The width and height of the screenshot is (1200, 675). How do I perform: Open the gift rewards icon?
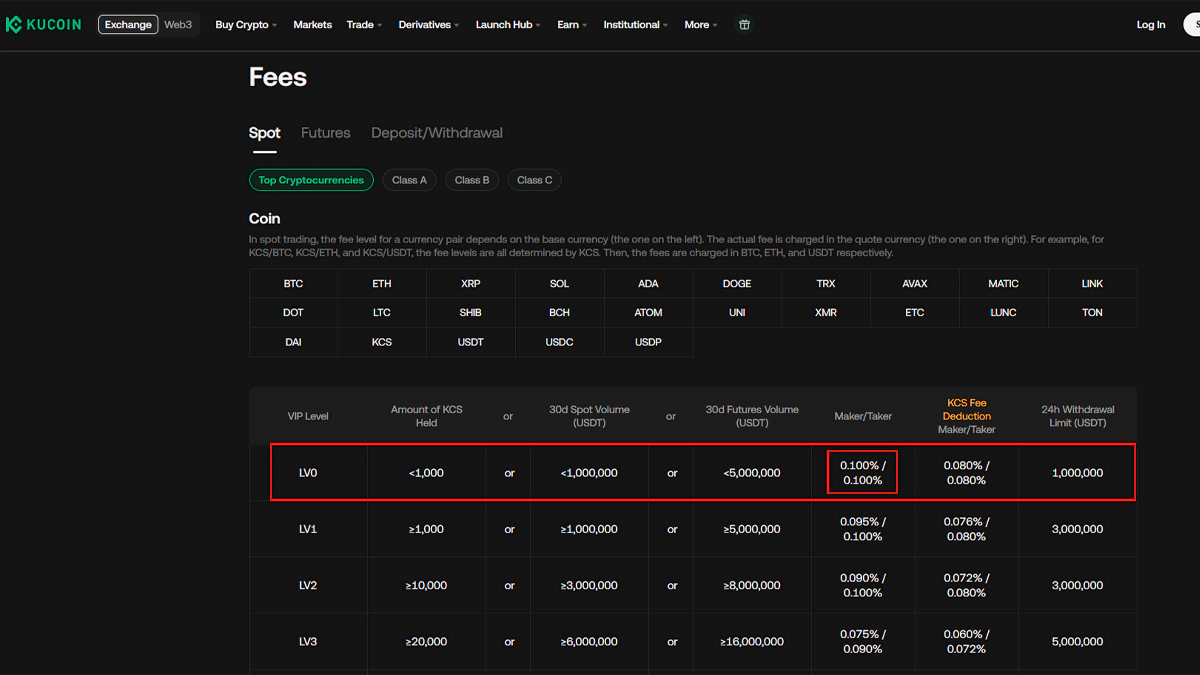tap(744, 25)
